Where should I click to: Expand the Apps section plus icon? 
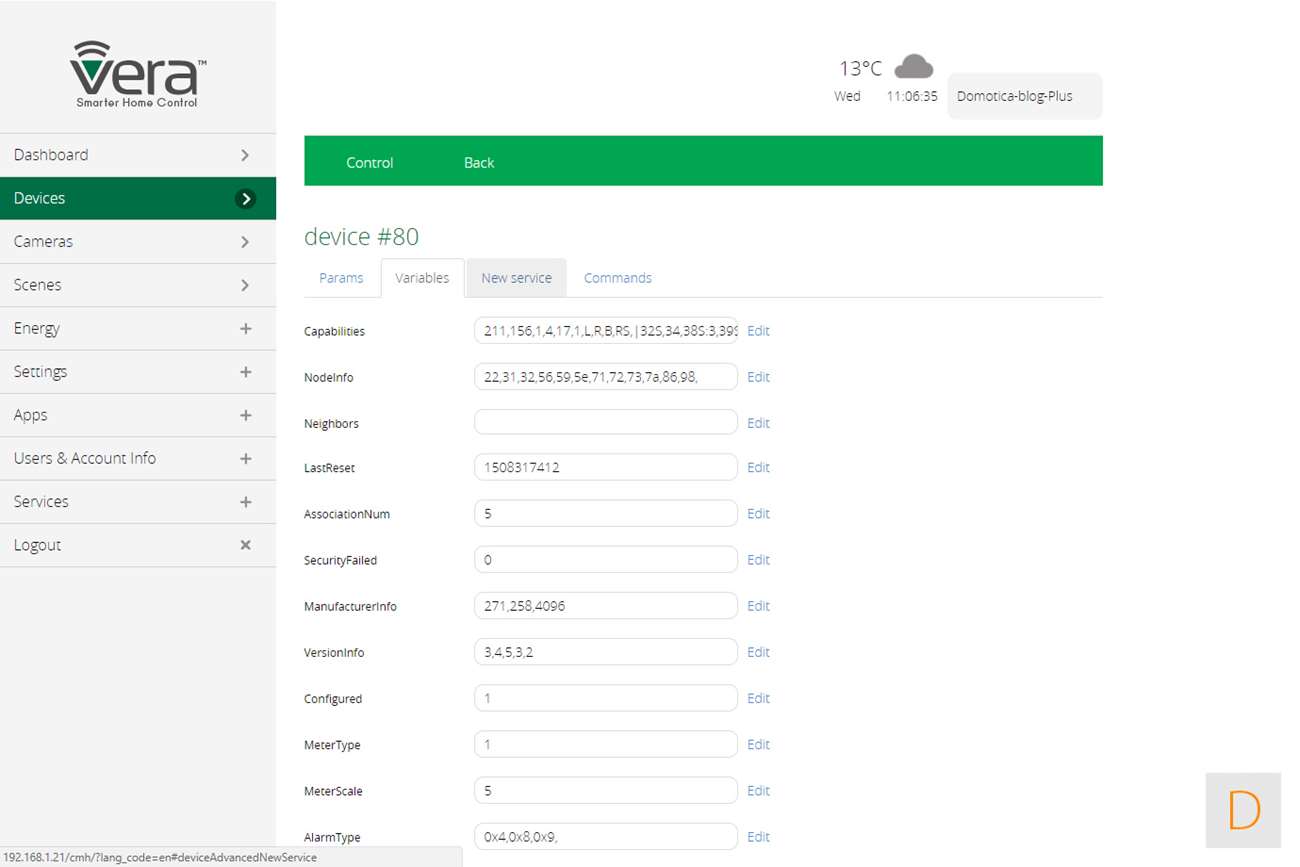(x=245, y=415)
